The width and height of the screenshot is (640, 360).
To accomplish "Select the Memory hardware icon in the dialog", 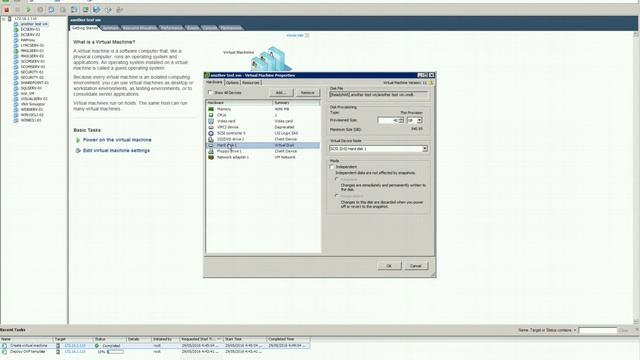I will point(211,109).
